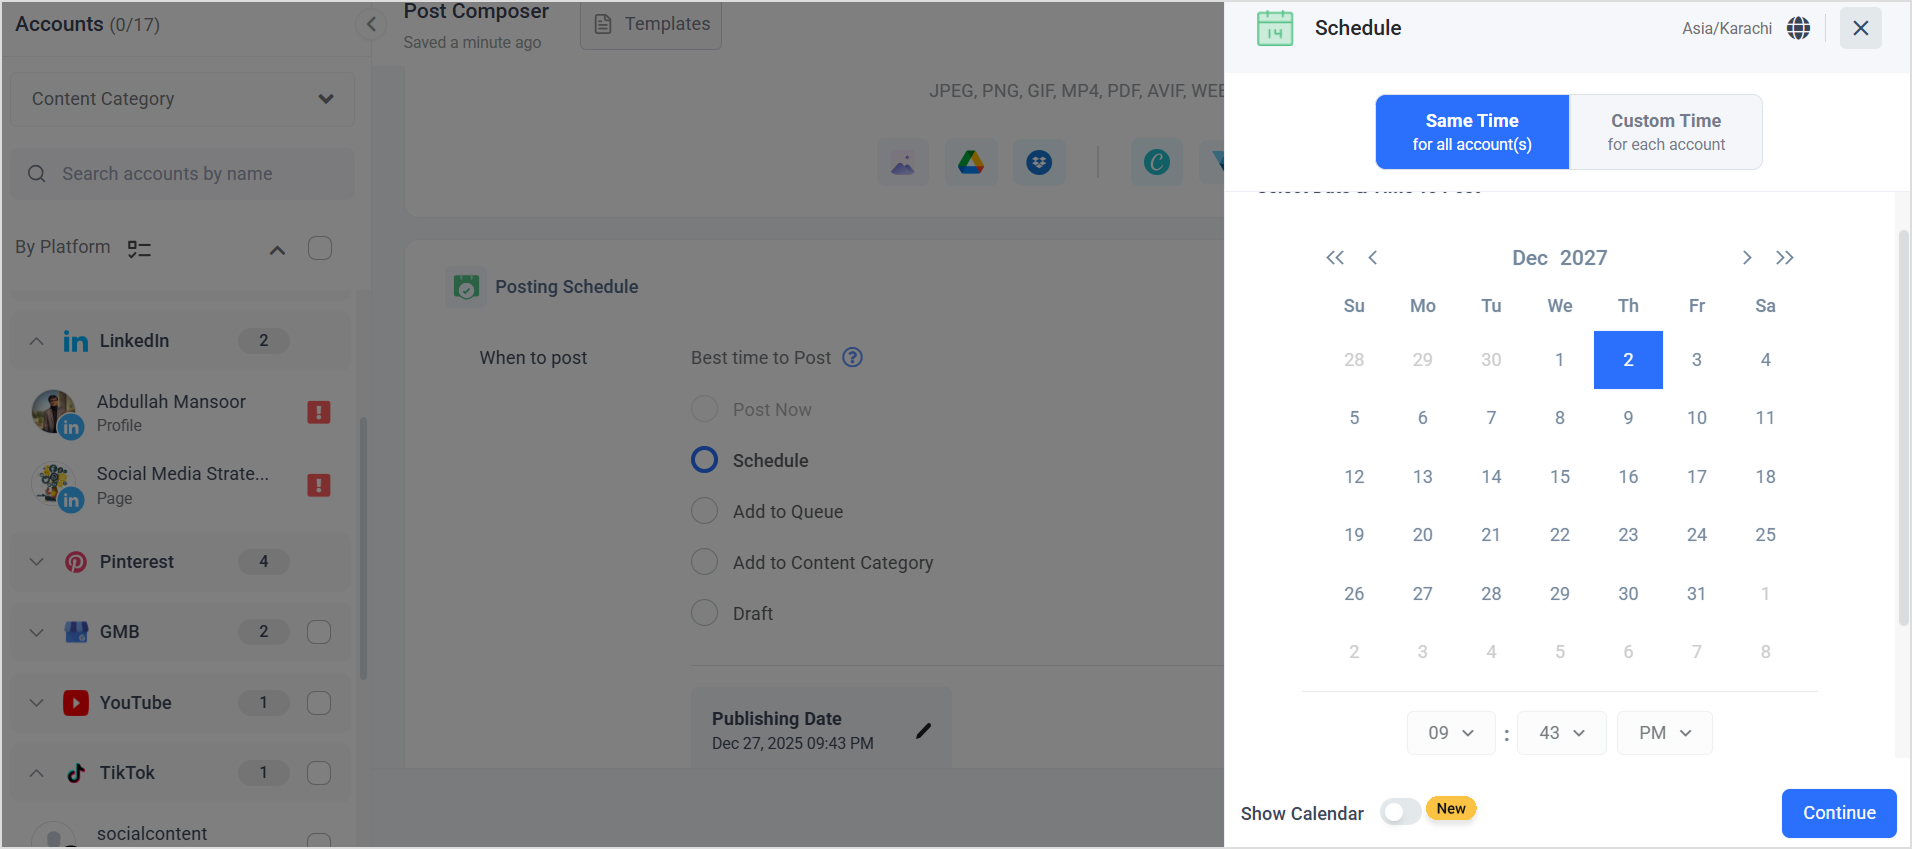Select Add to Content Category radio option

click(705, 562)
